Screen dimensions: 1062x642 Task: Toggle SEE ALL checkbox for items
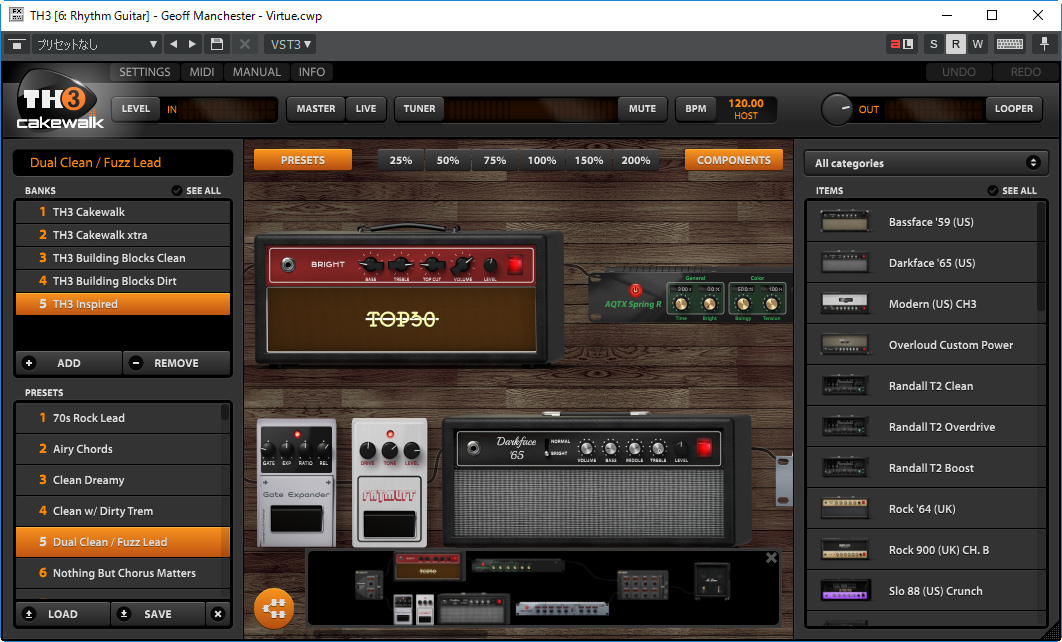tap(993, 190)
